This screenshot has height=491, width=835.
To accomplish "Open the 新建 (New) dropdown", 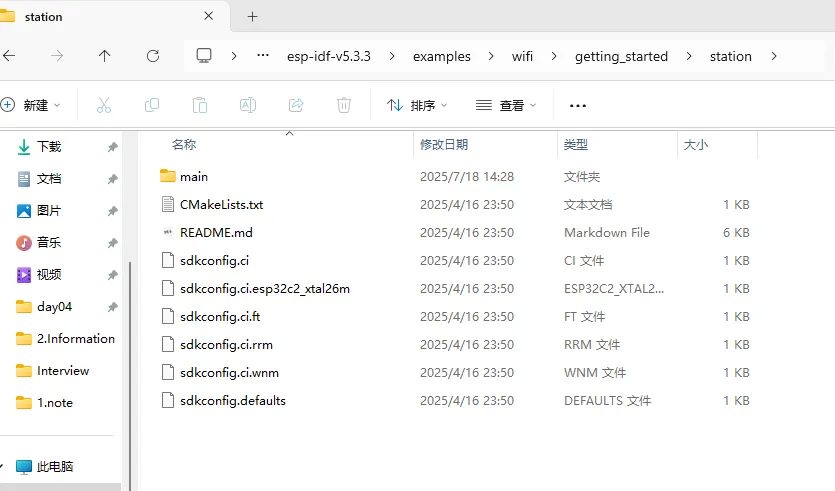I will coord(31,105).
